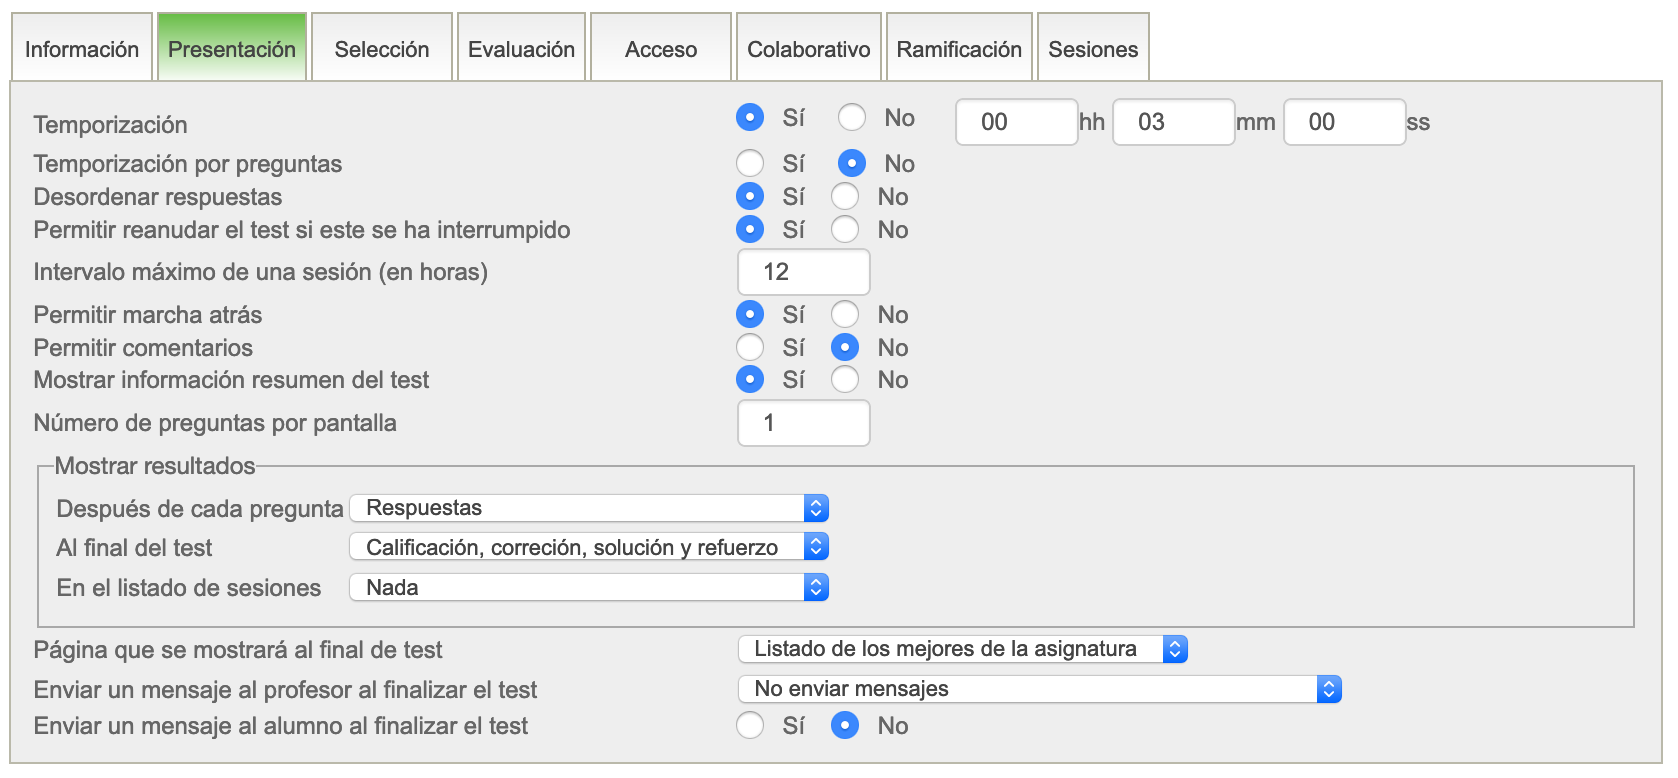This screenshot has width=1678, height=778.
Task: Open the Selección tab
Action: tap(381, 49)
